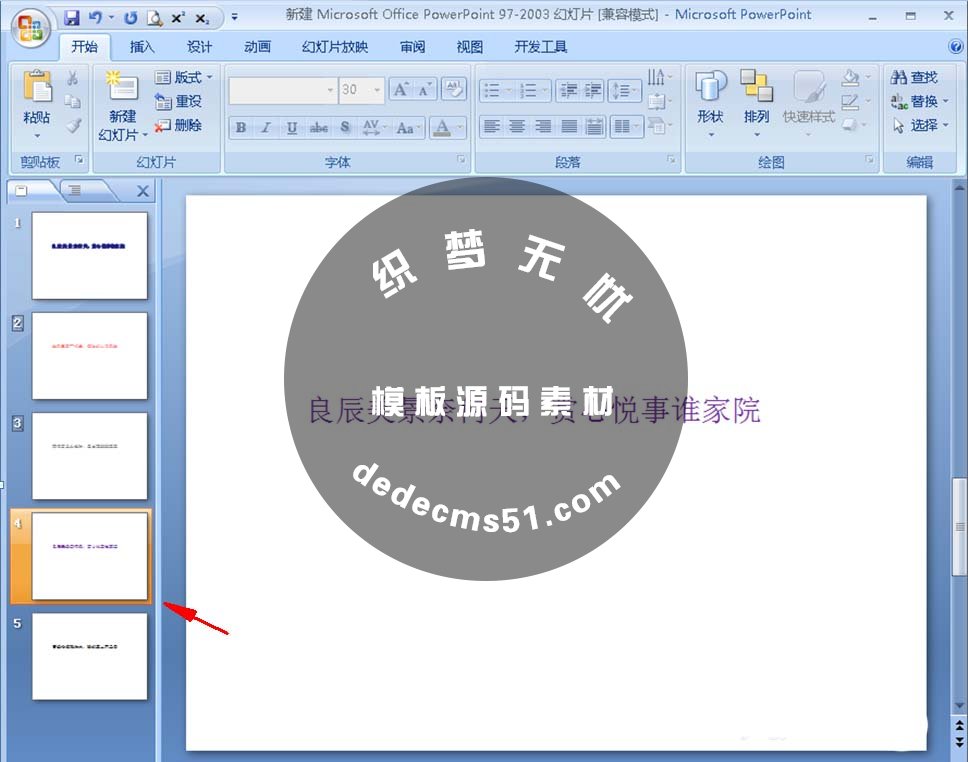The width and height of the screenshot is (968, 762).
Task: Select slide 2 thumbnail in slide panel
Action: point(89,356)
